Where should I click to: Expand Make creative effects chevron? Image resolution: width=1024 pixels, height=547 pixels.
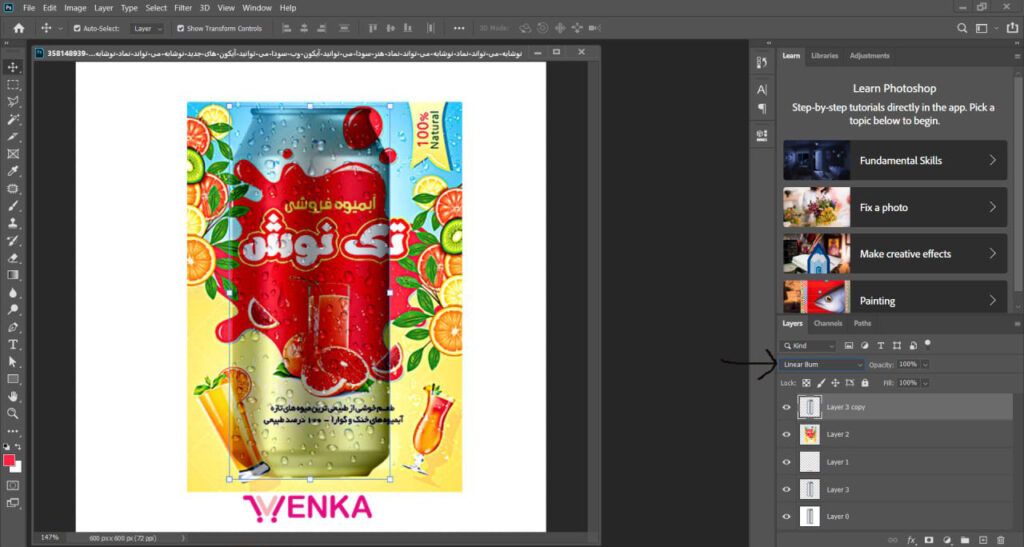tap(993, 253)
